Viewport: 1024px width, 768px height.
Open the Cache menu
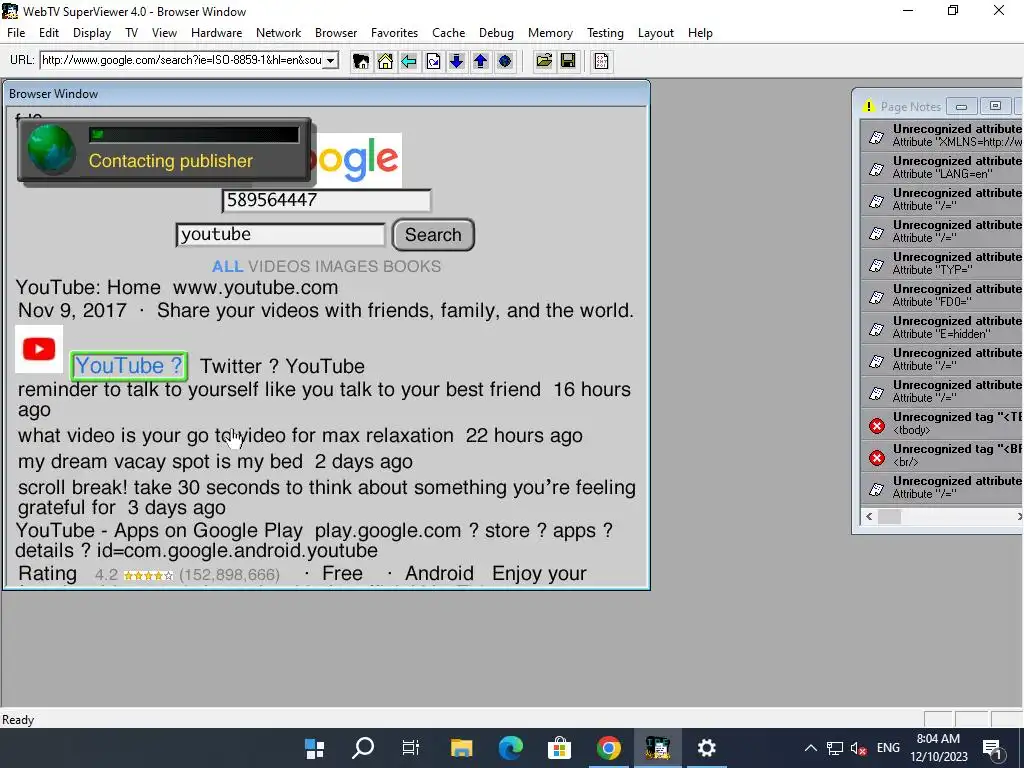click(449, 33)
